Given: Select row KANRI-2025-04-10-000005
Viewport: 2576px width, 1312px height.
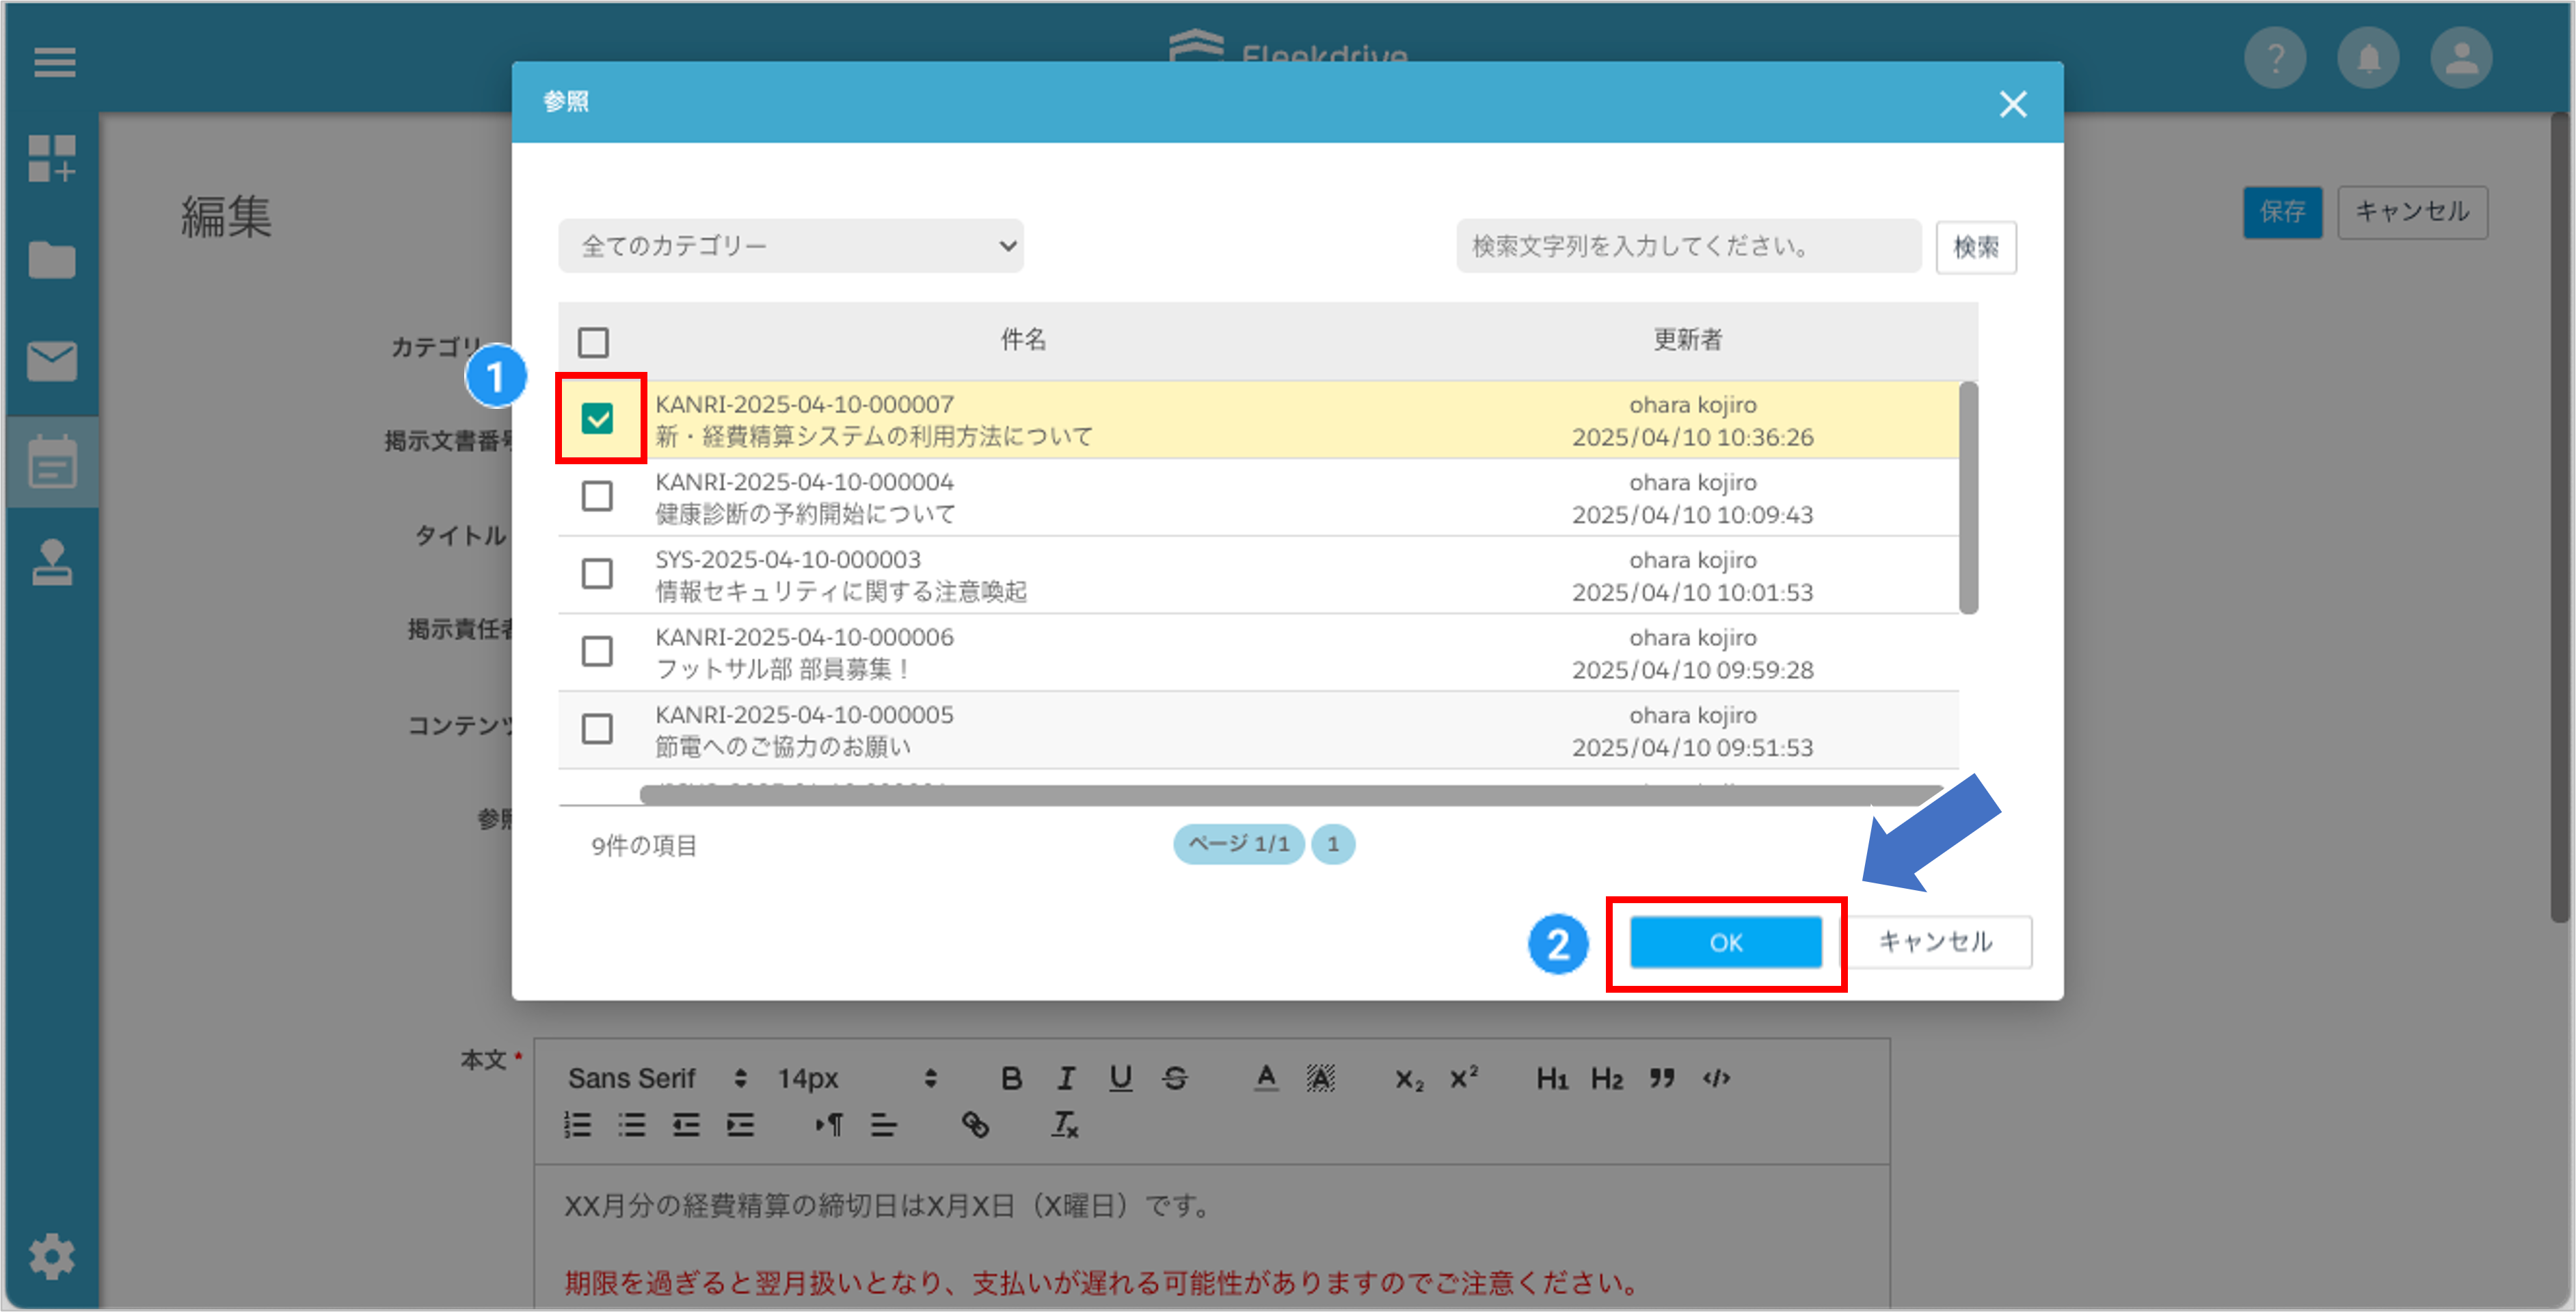Looking at the screenshot, I should 1258,730.
